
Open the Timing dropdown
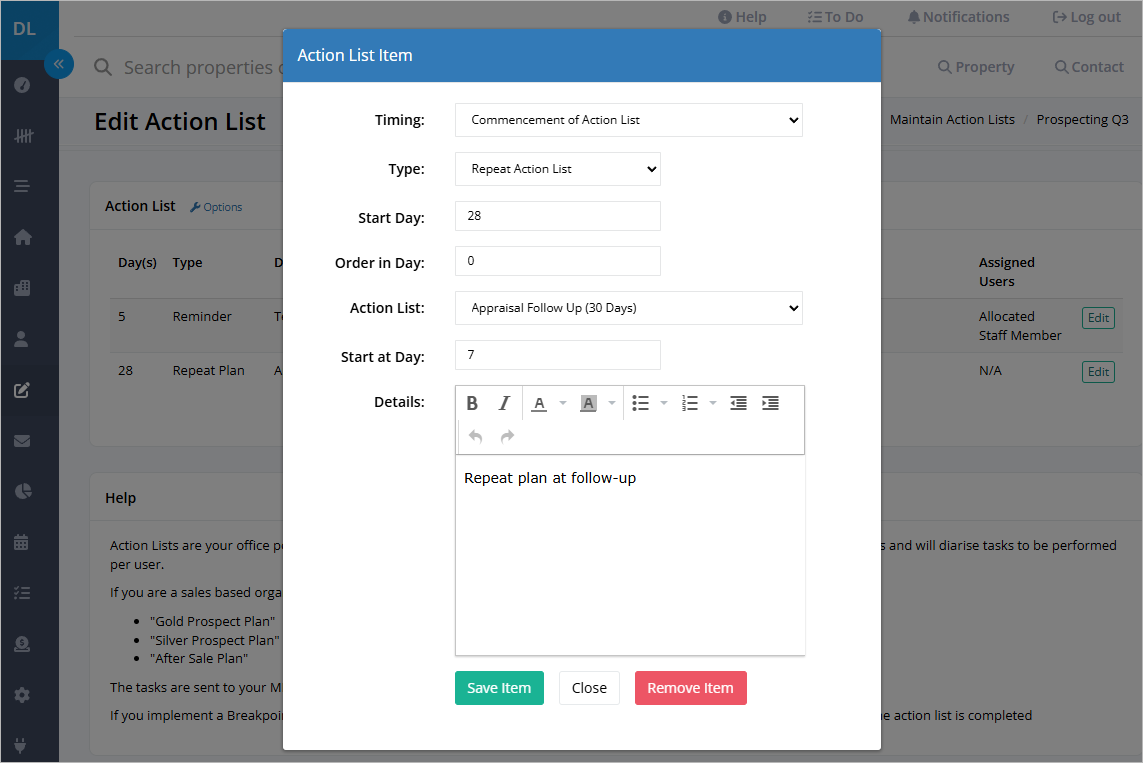[x=628, y=120]
